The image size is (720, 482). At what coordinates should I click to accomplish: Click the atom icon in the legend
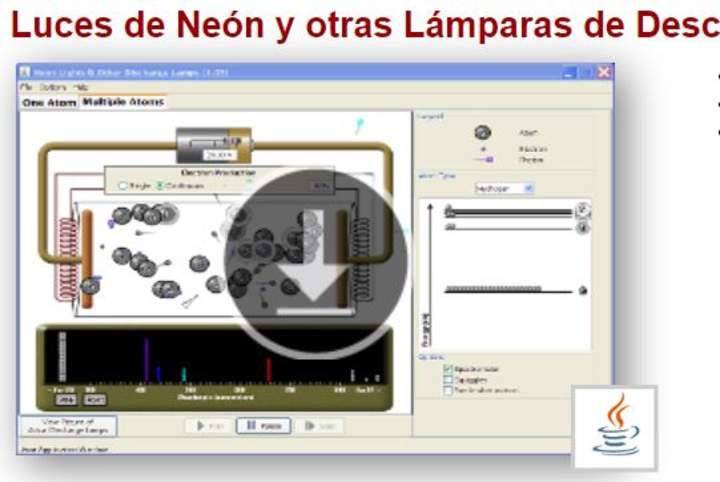pyautogui.click(x=483, y=133)
